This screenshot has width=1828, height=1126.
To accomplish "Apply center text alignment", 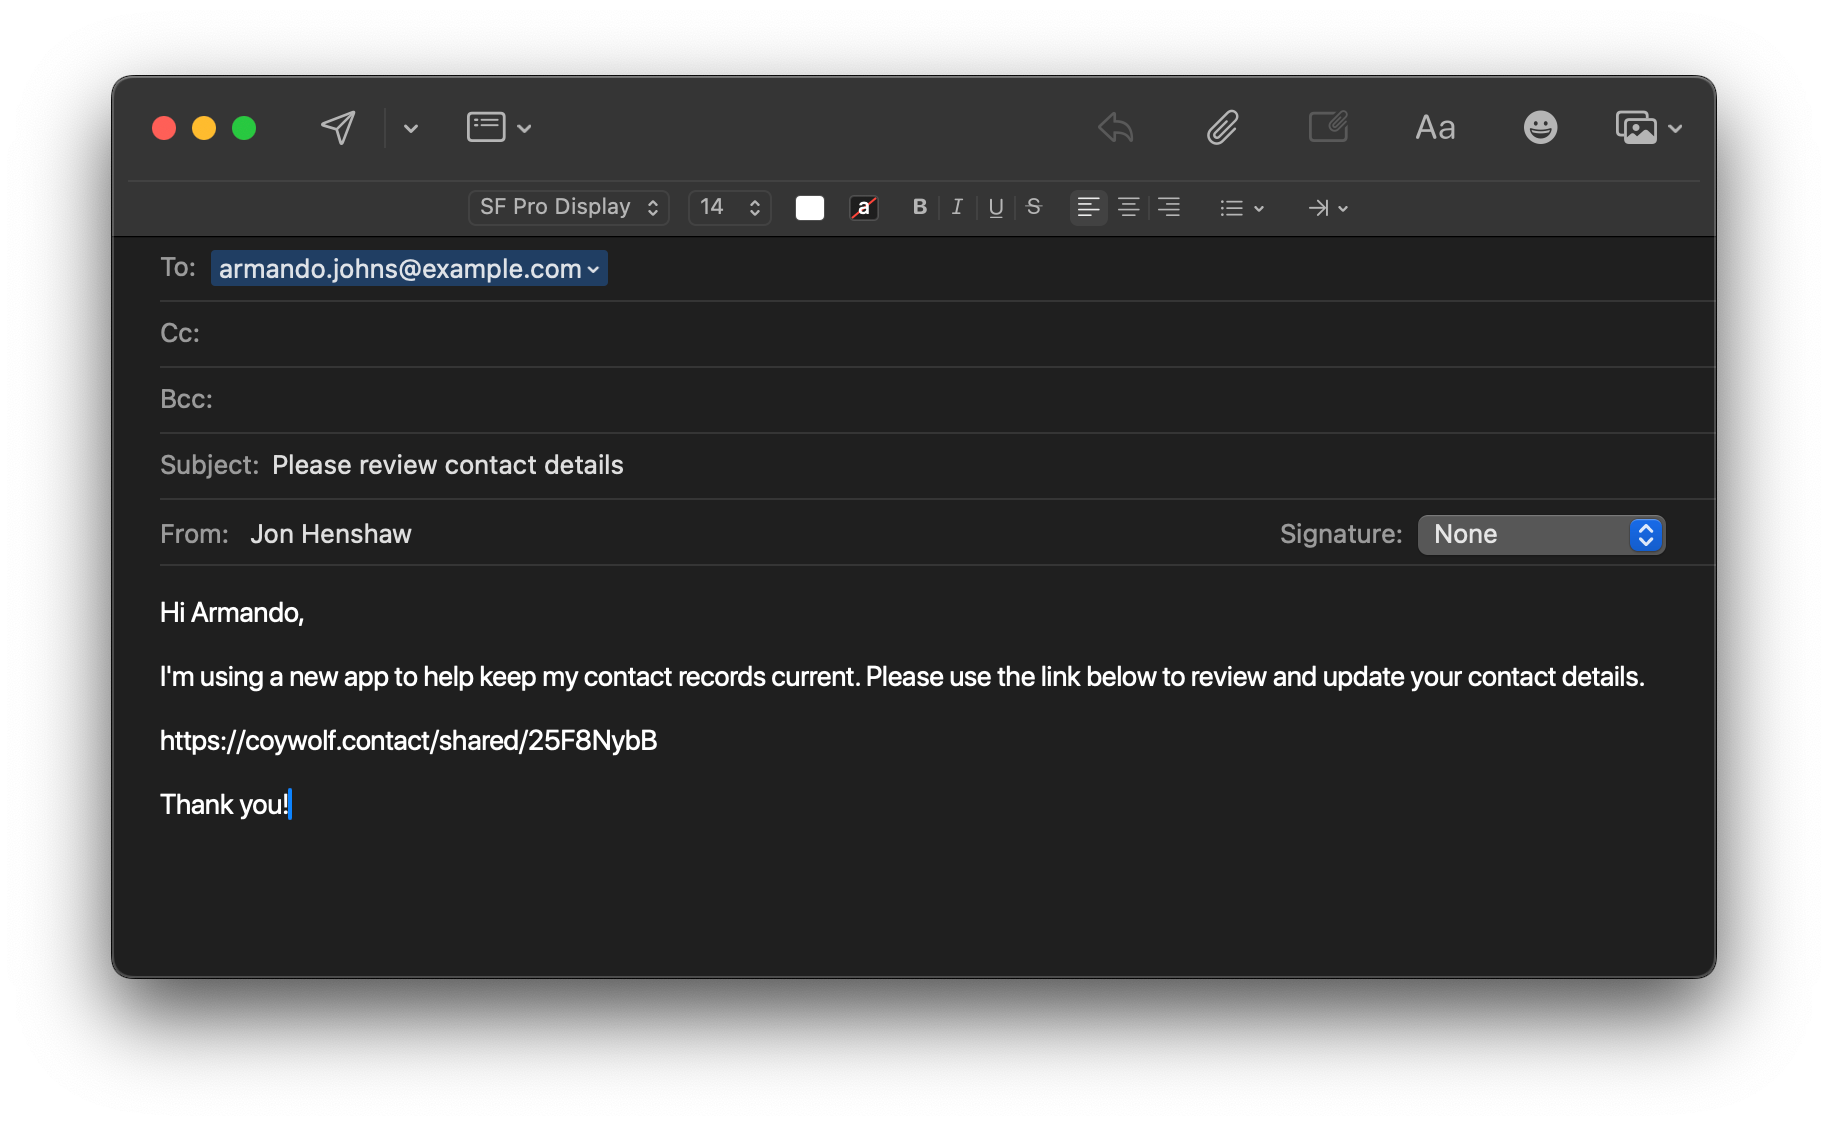I will point(1128,207).
